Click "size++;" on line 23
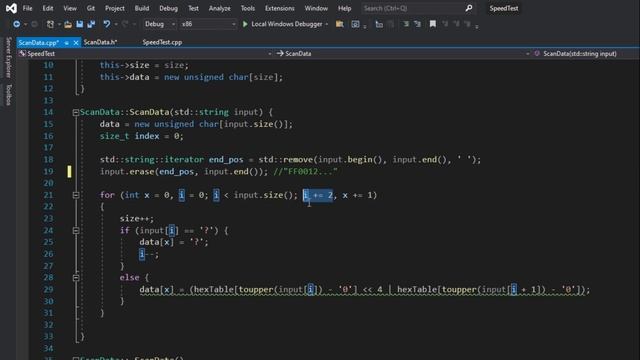The height and width of the screenshot is (360, 640). click(137, 219)
